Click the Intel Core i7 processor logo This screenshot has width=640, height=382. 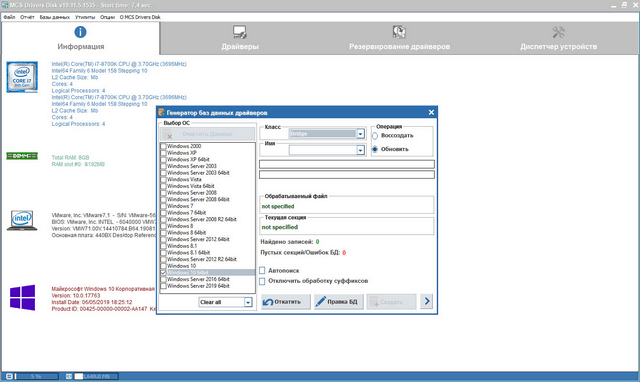coord(22,77)
